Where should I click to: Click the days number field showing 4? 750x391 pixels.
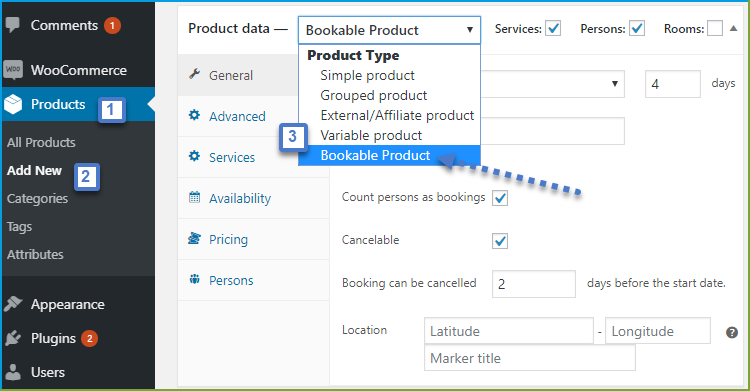coord(673,84)
